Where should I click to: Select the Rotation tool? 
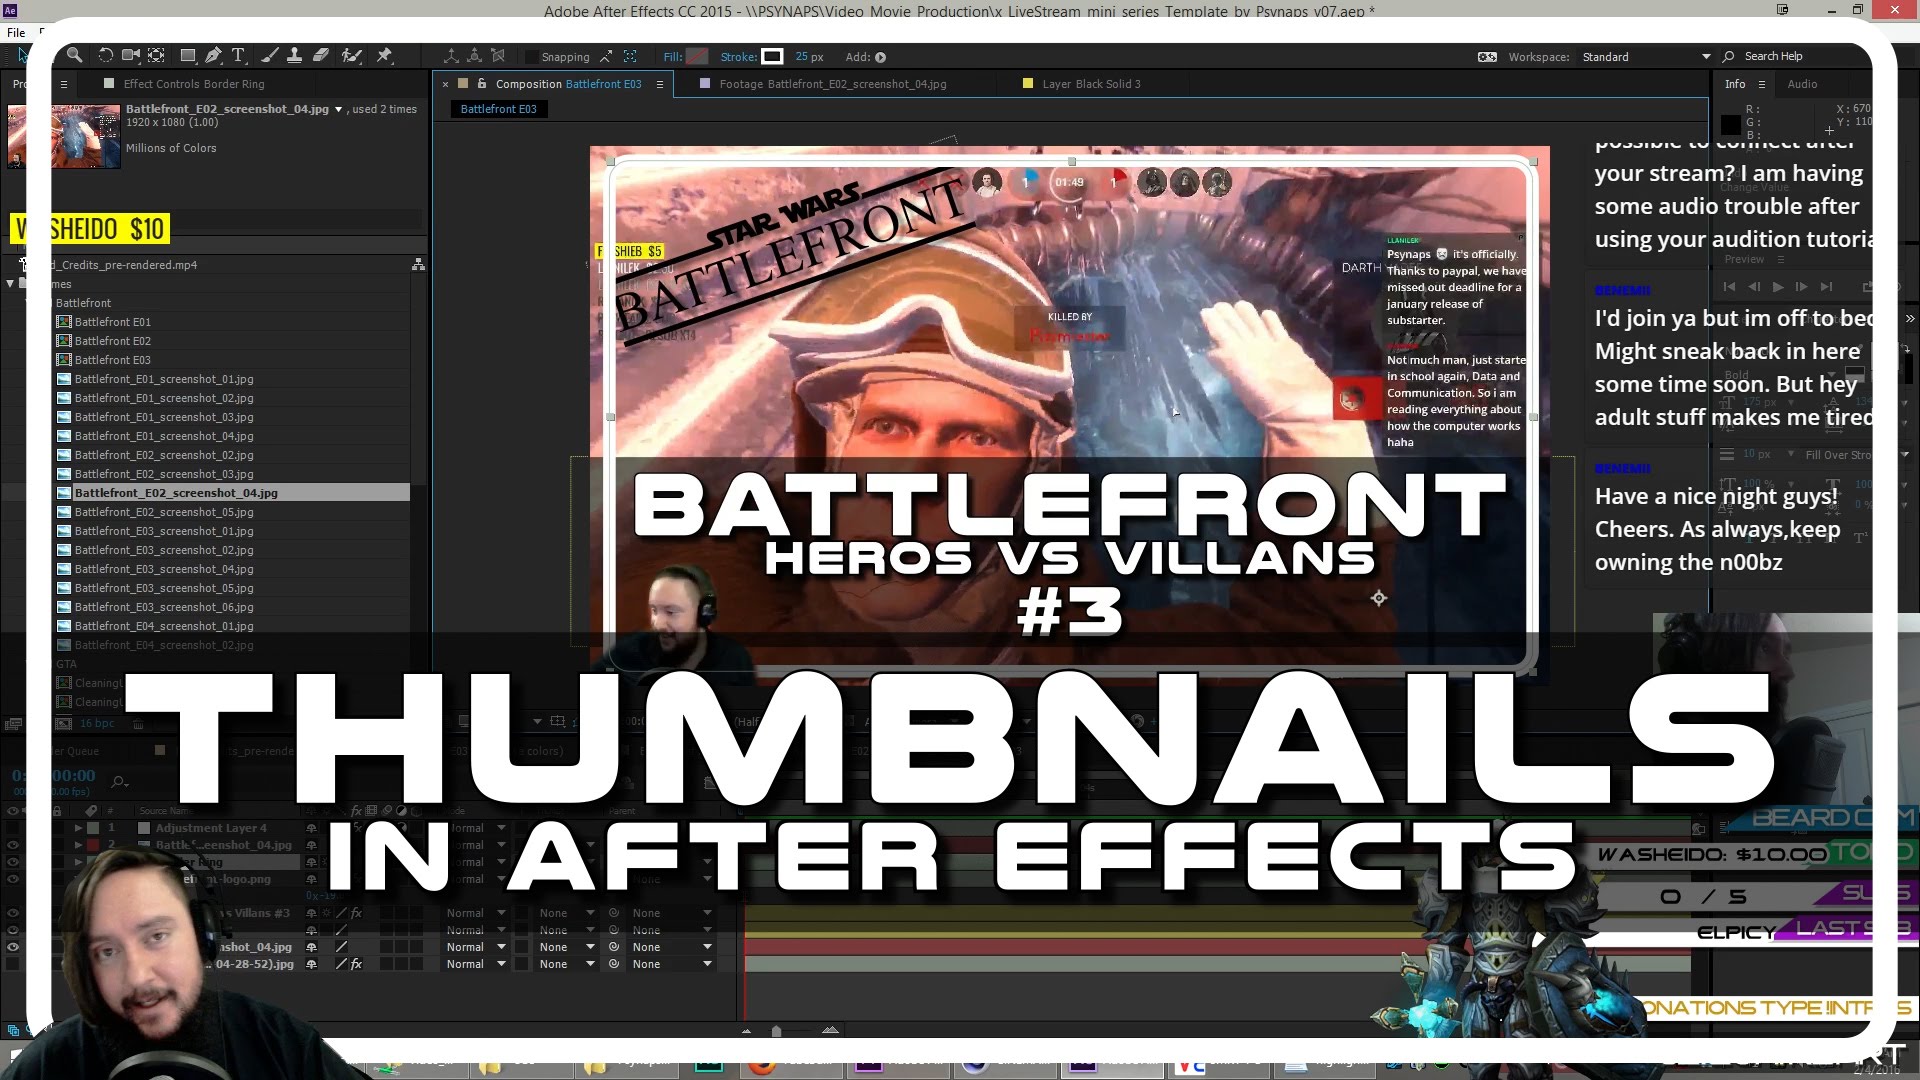tap(105, 56)
